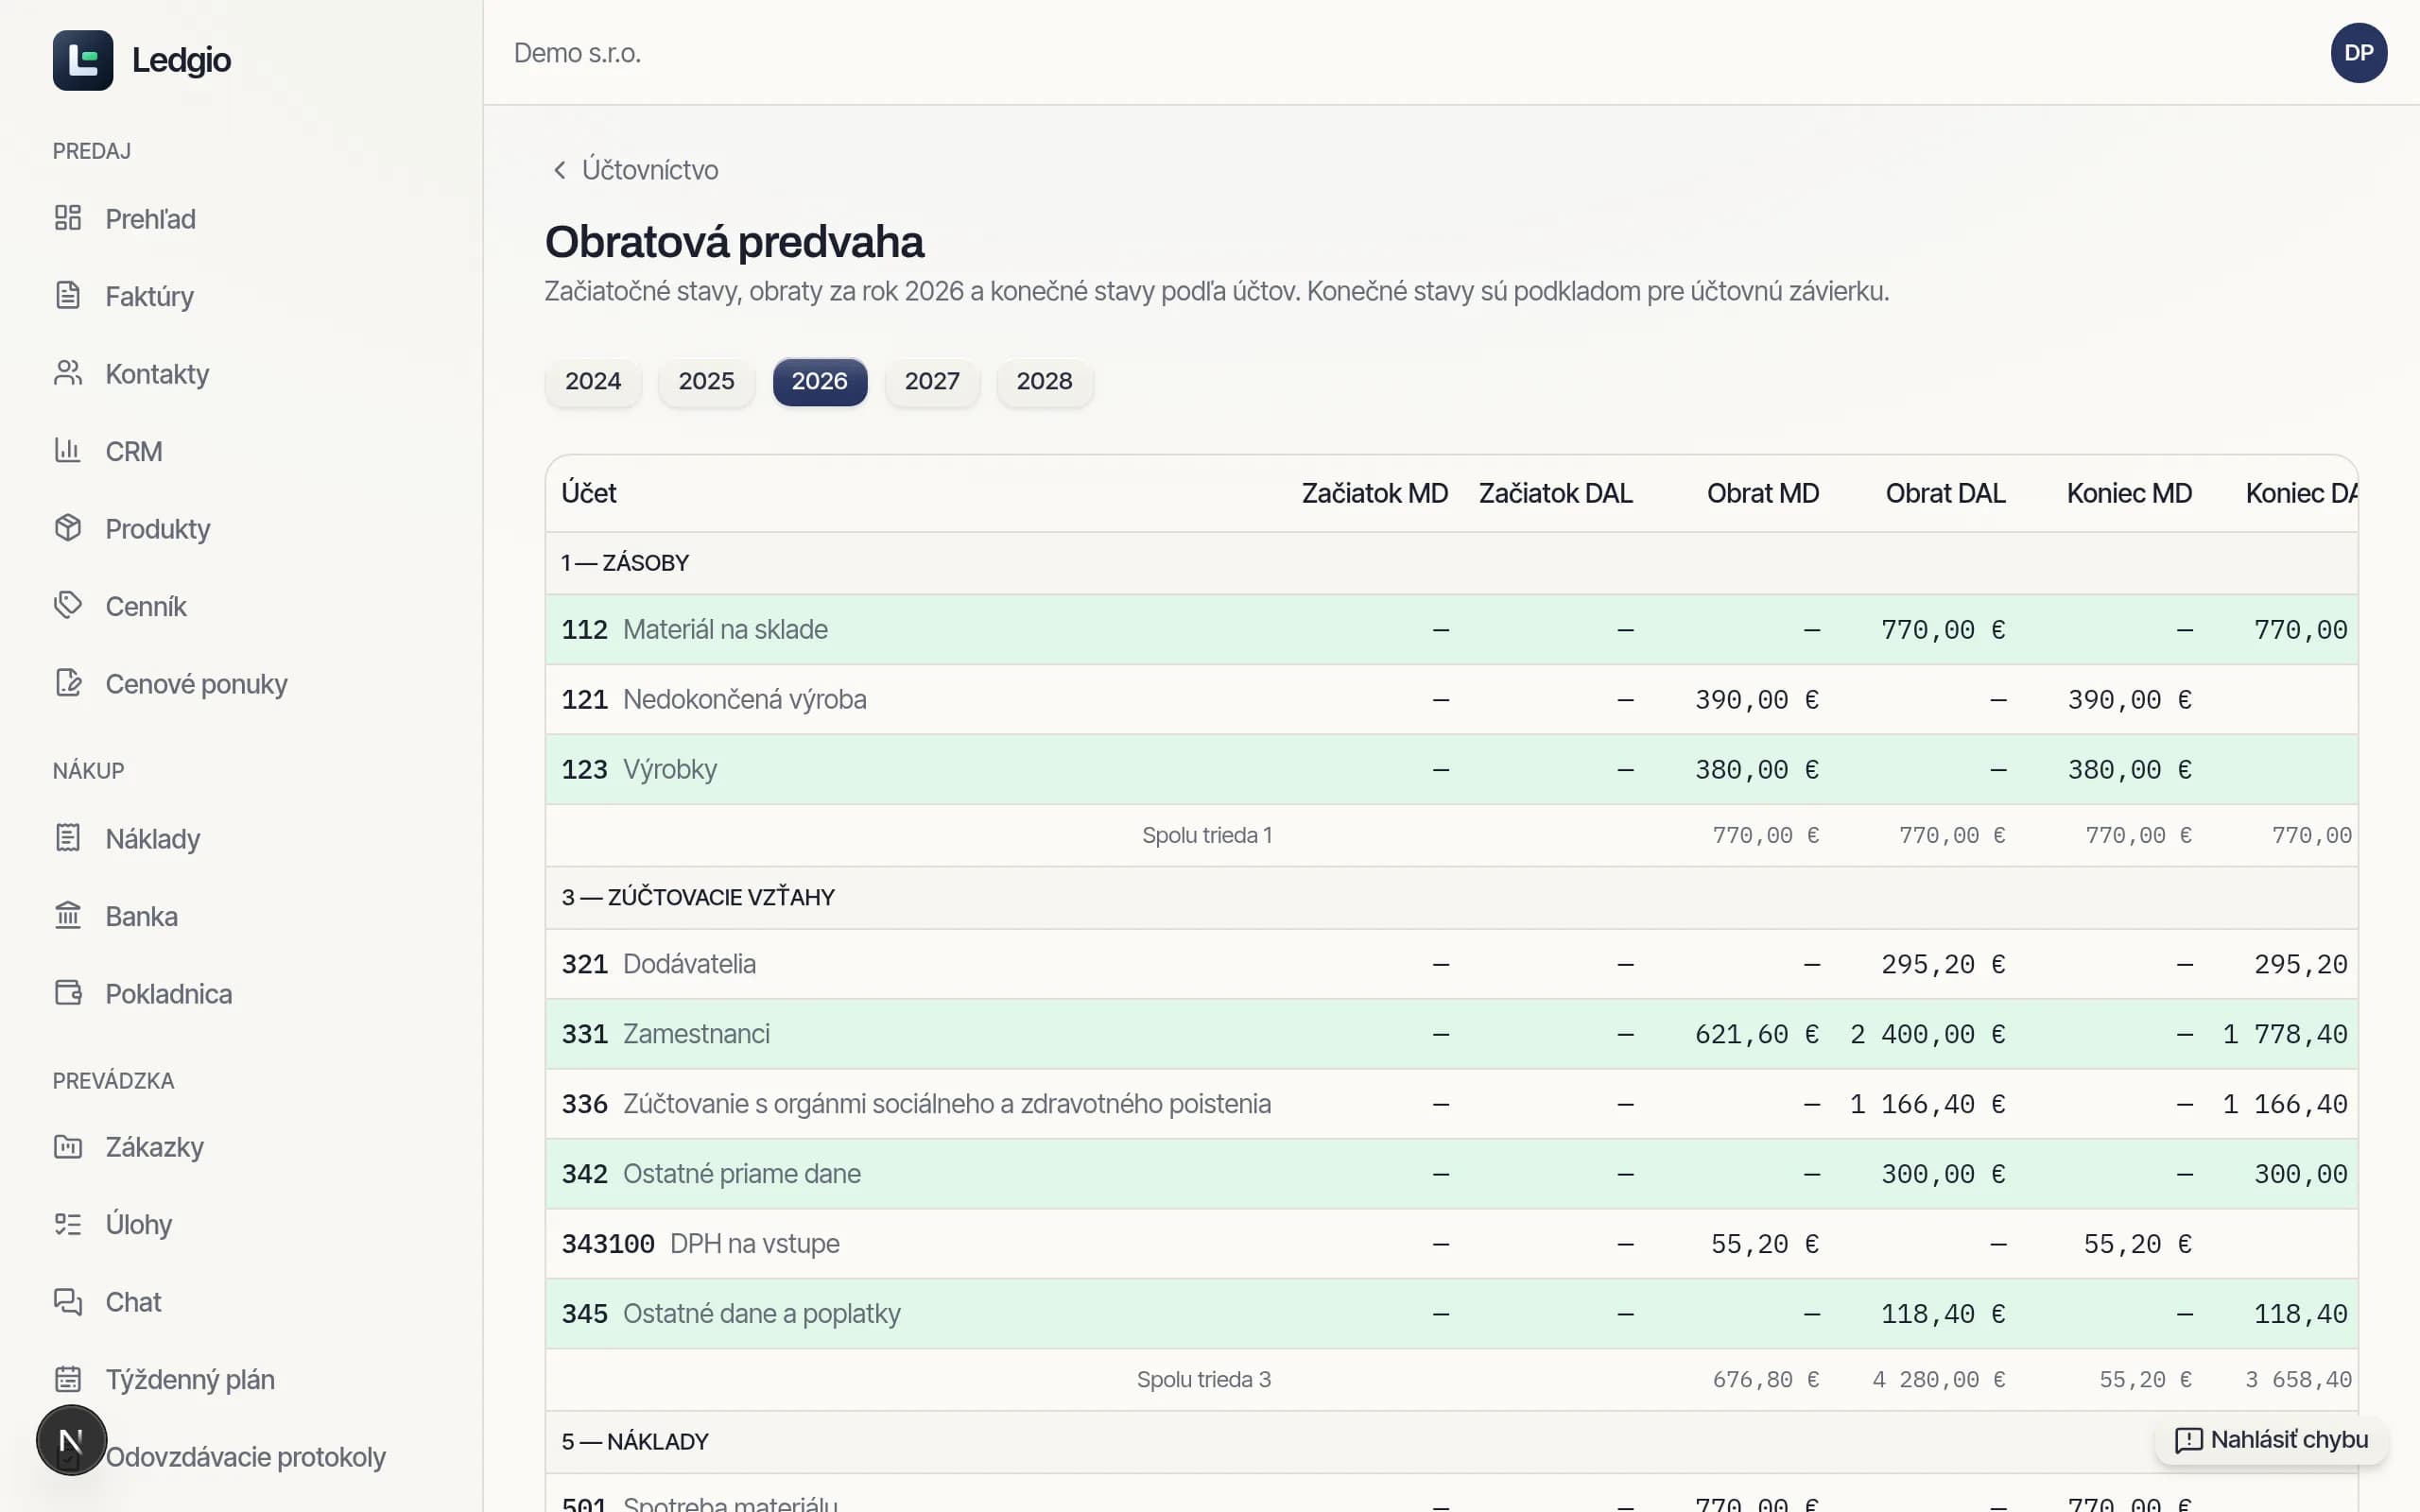Click the Zákazky folder icon
Viewport: 2420px width, 1512px height.
[x=68, y=1147]
